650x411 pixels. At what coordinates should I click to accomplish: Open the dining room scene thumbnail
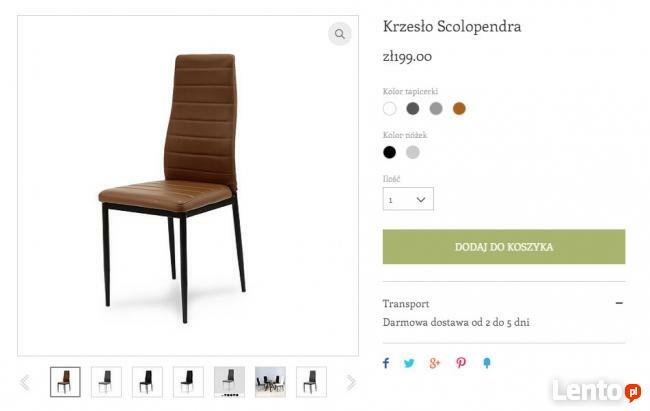click(270, 382)
